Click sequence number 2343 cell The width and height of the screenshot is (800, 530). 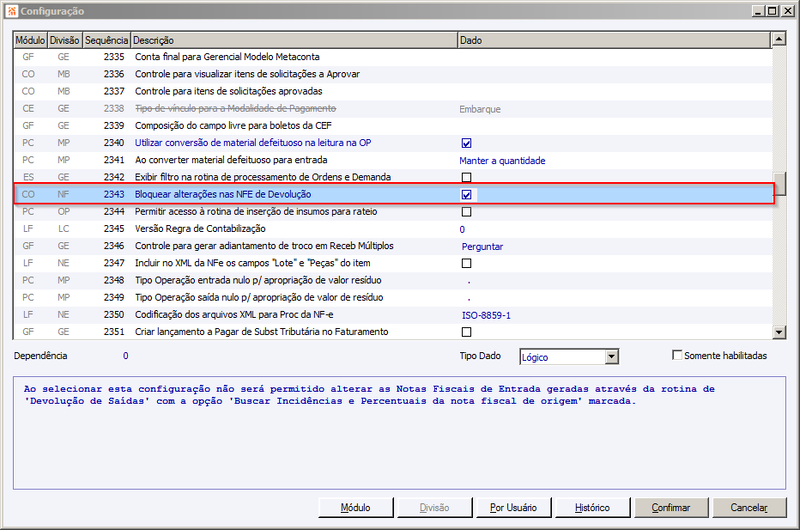(x=114, y=194)
